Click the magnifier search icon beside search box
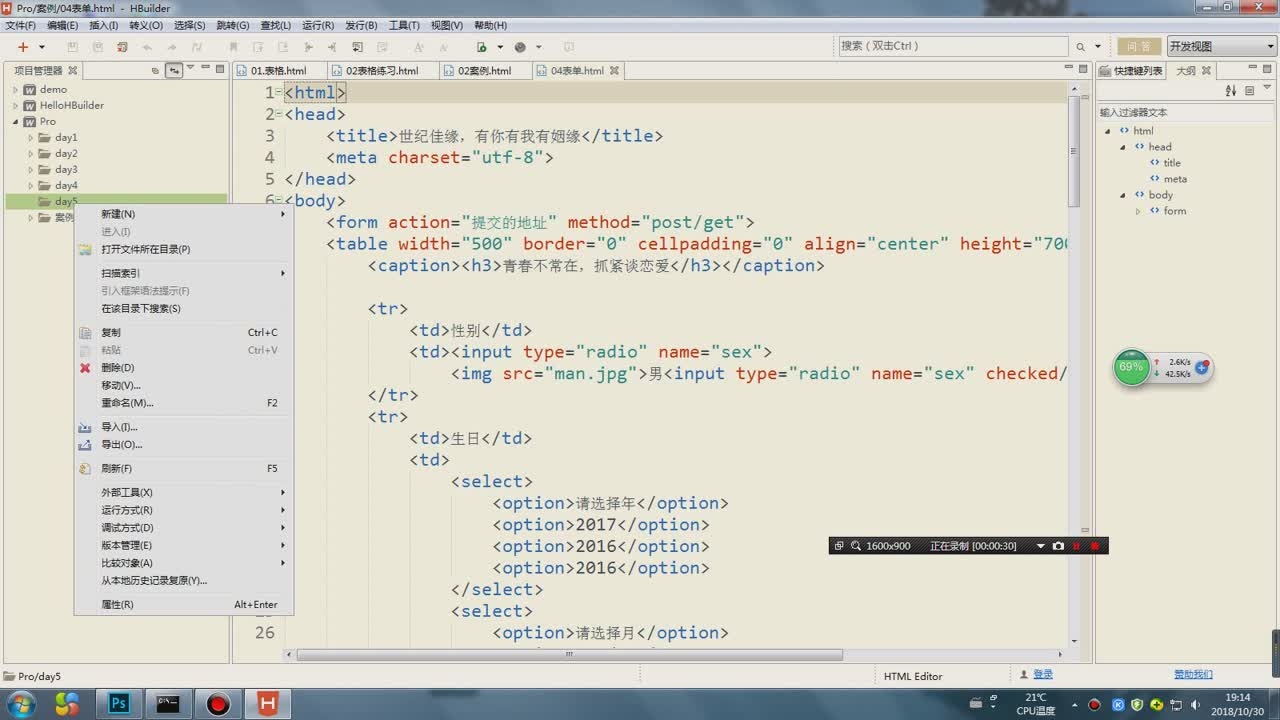The height and width of the screenshot is (720, 1280). point(1080,47)
